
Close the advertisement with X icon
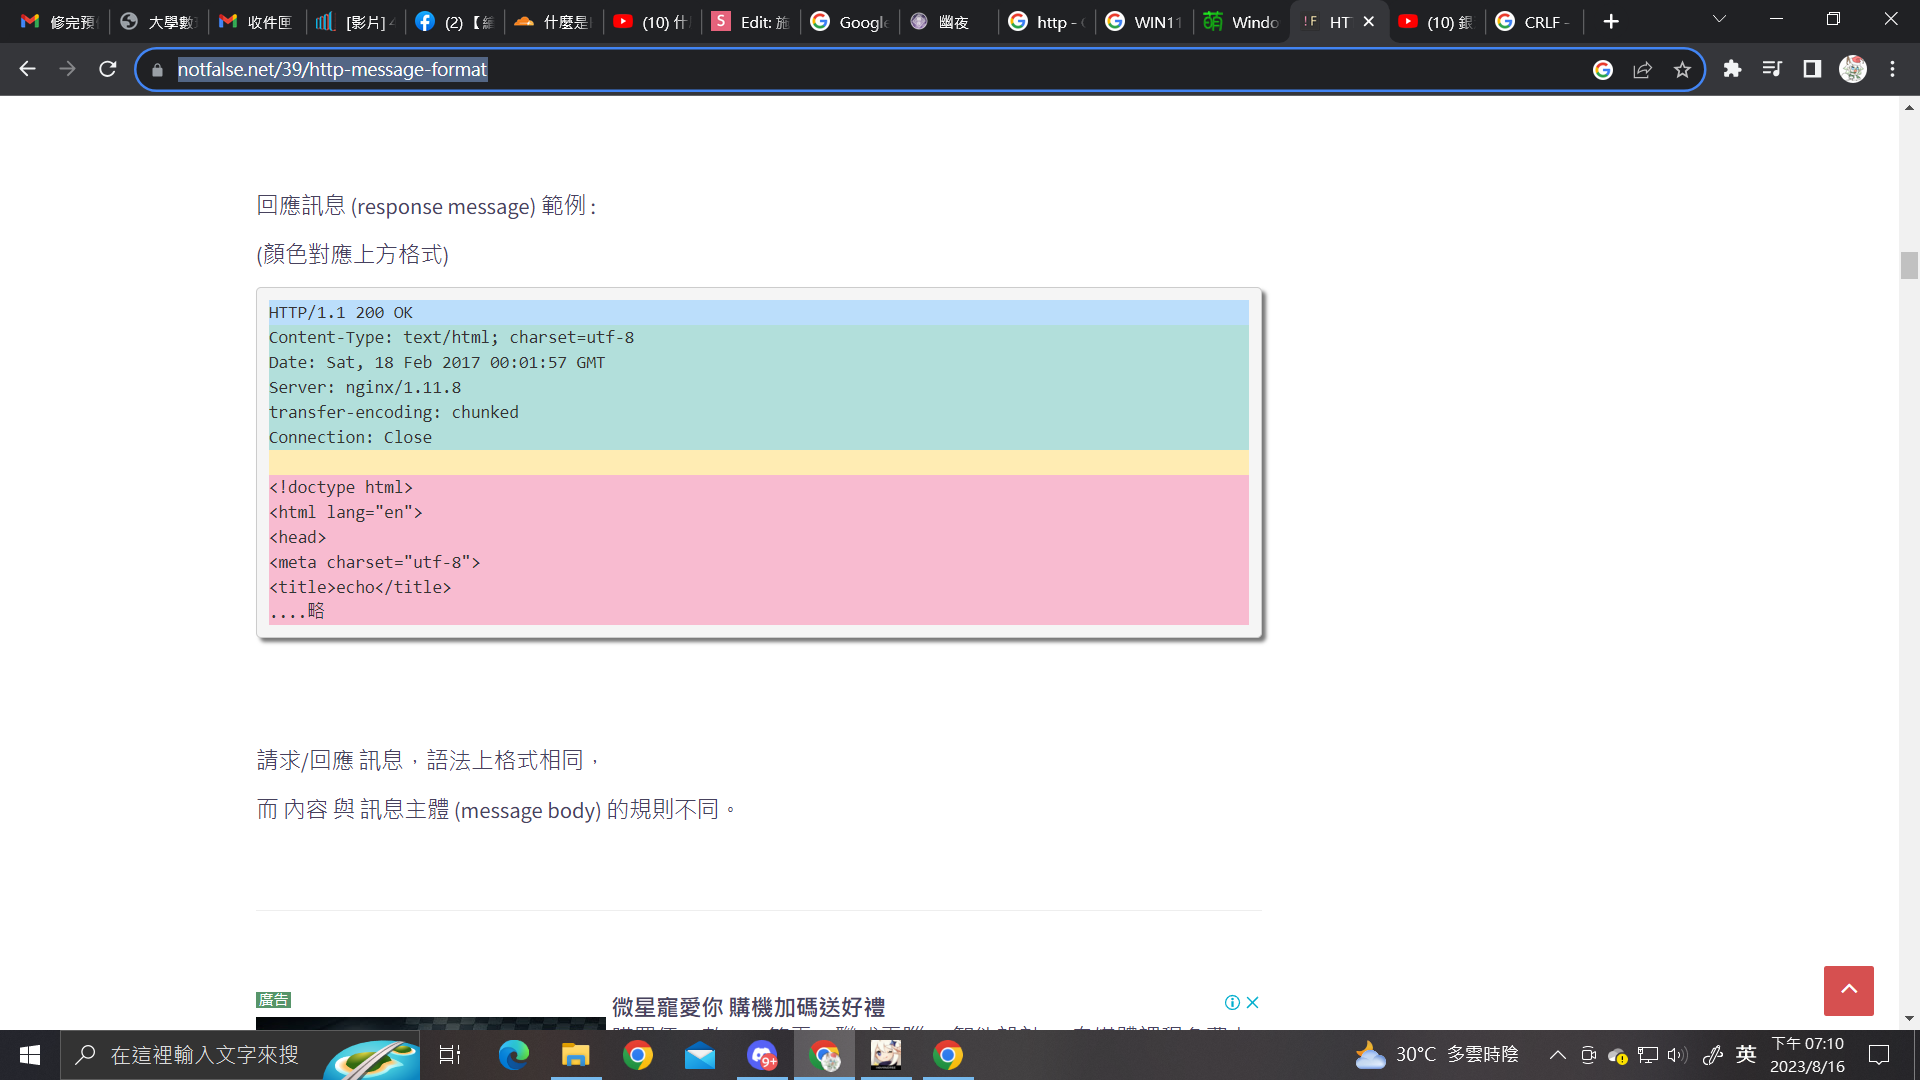click(1252, 1002)
